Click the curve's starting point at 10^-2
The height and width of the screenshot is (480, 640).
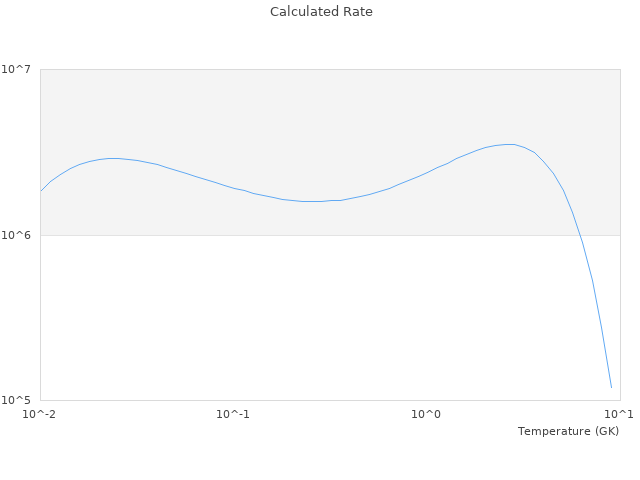[41, 190]
